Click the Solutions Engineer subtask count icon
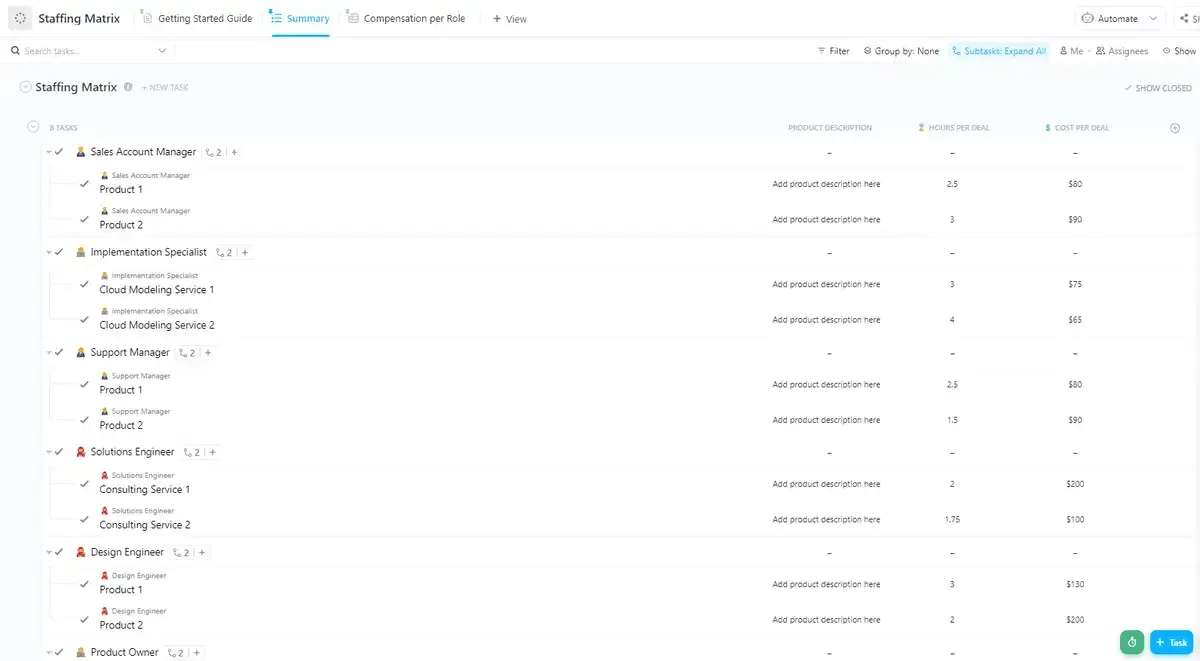 click(192, 452)
